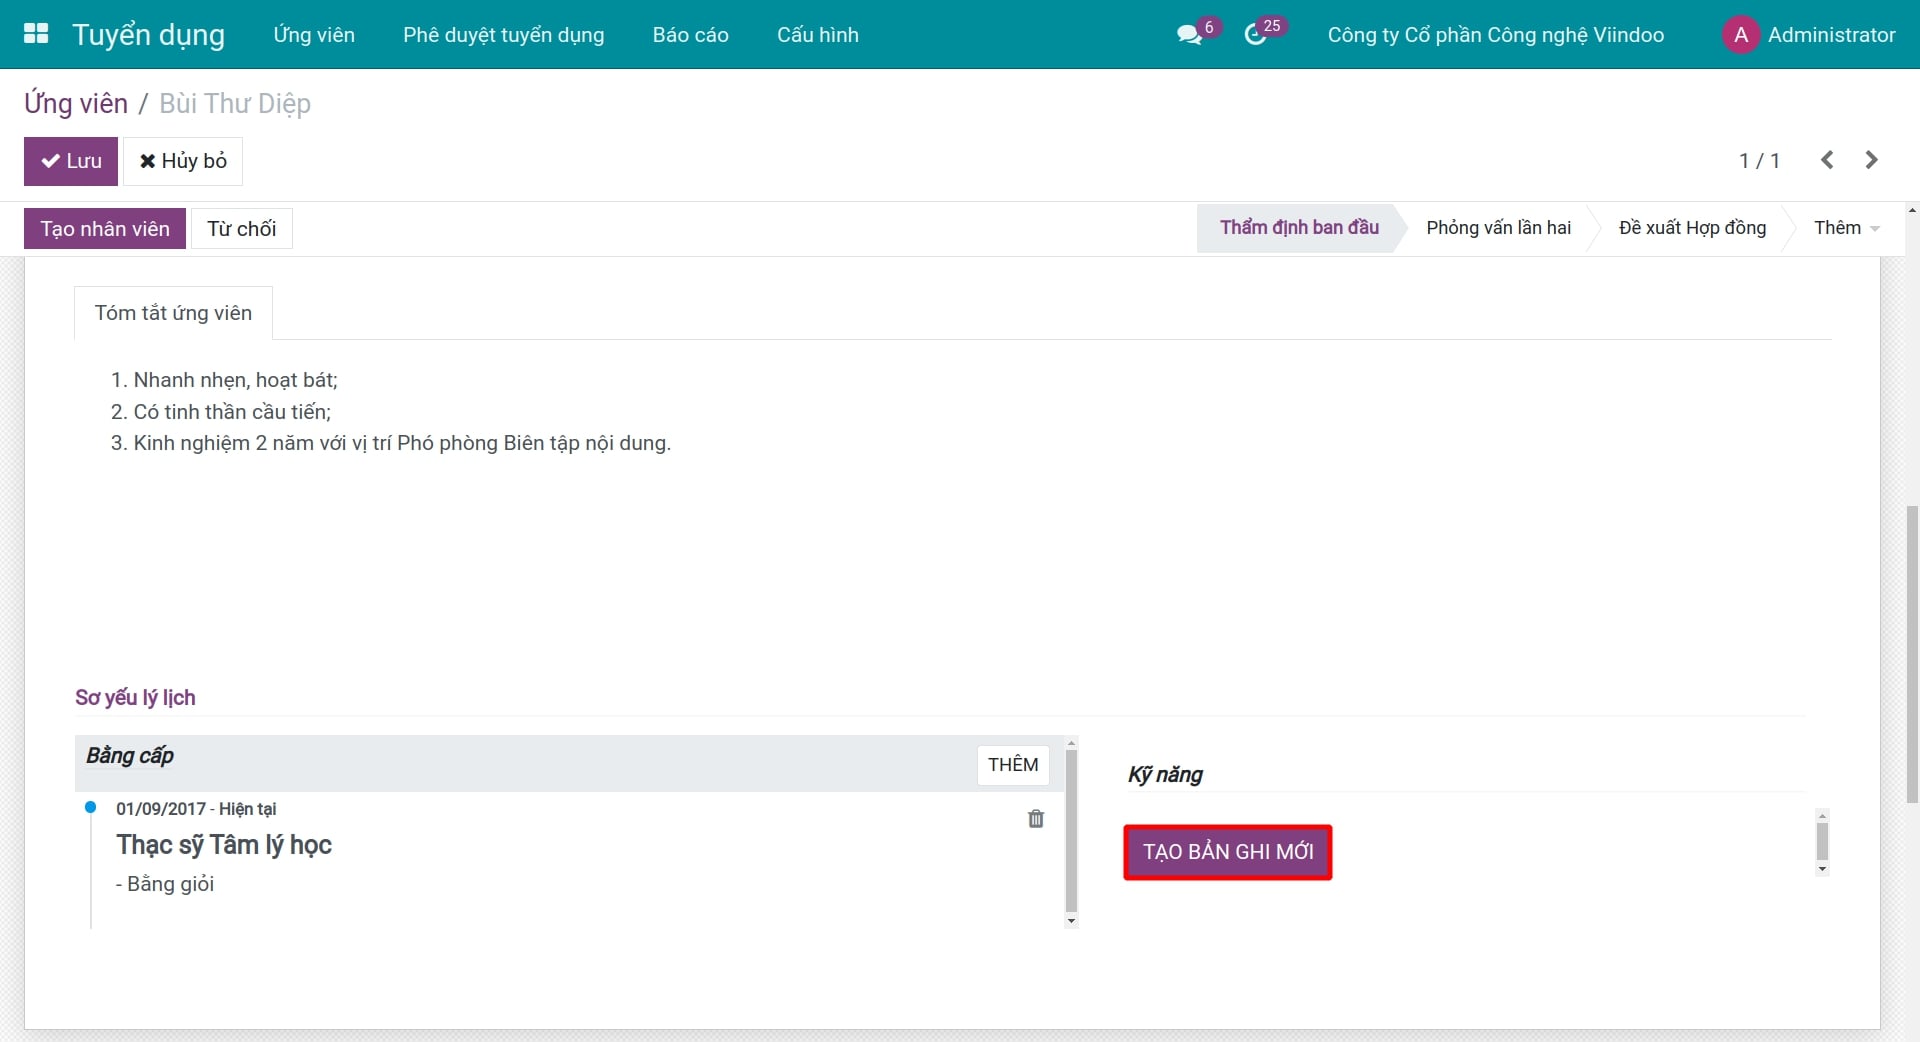Open the activities clock icon
The height and width of the screenshot is (1042, 1920).
click(x=1255, y=35)
